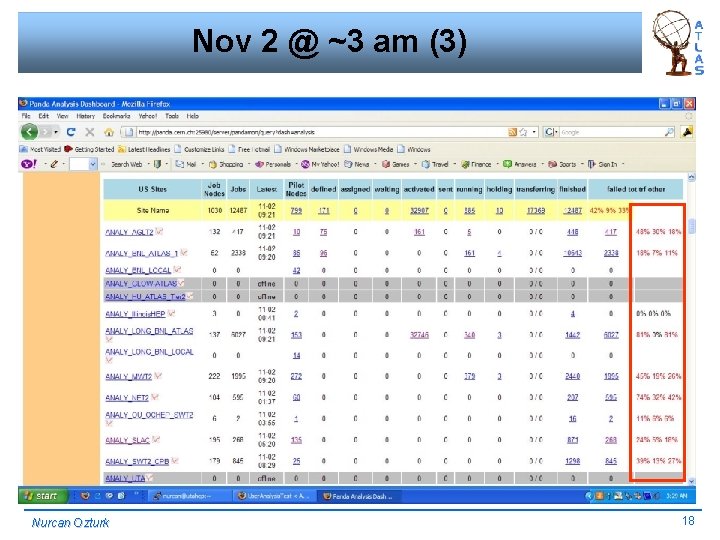
Task: Go to the Home page icon
Action: [109, 132]
